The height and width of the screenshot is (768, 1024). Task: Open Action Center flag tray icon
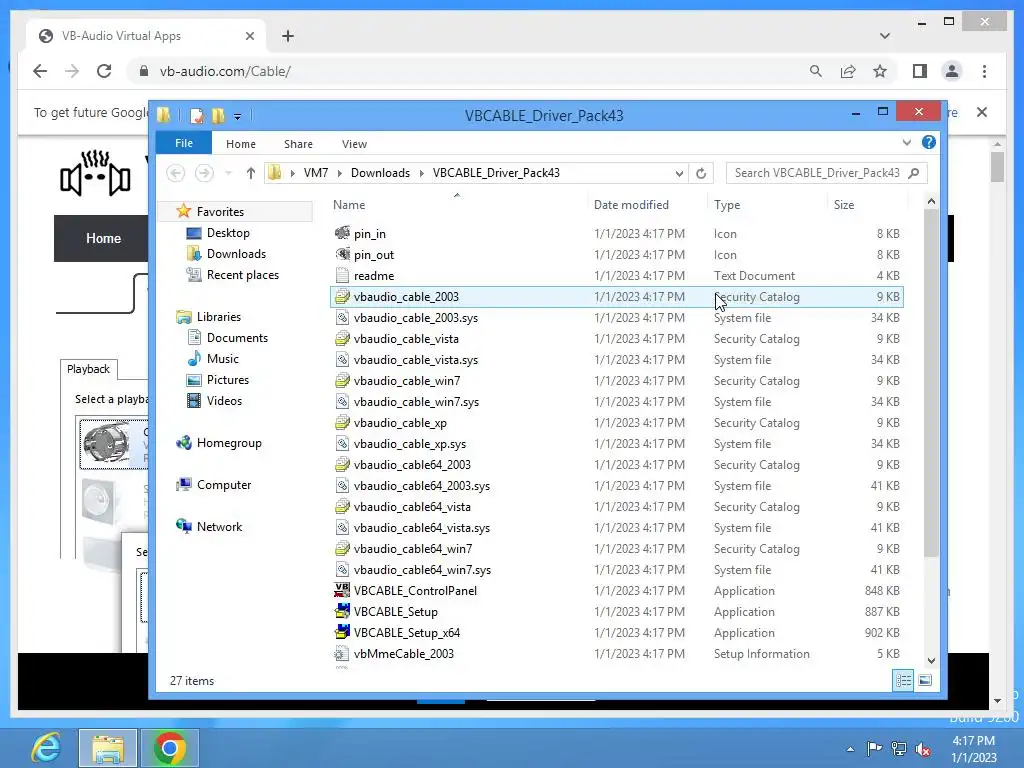click(874, 748)
